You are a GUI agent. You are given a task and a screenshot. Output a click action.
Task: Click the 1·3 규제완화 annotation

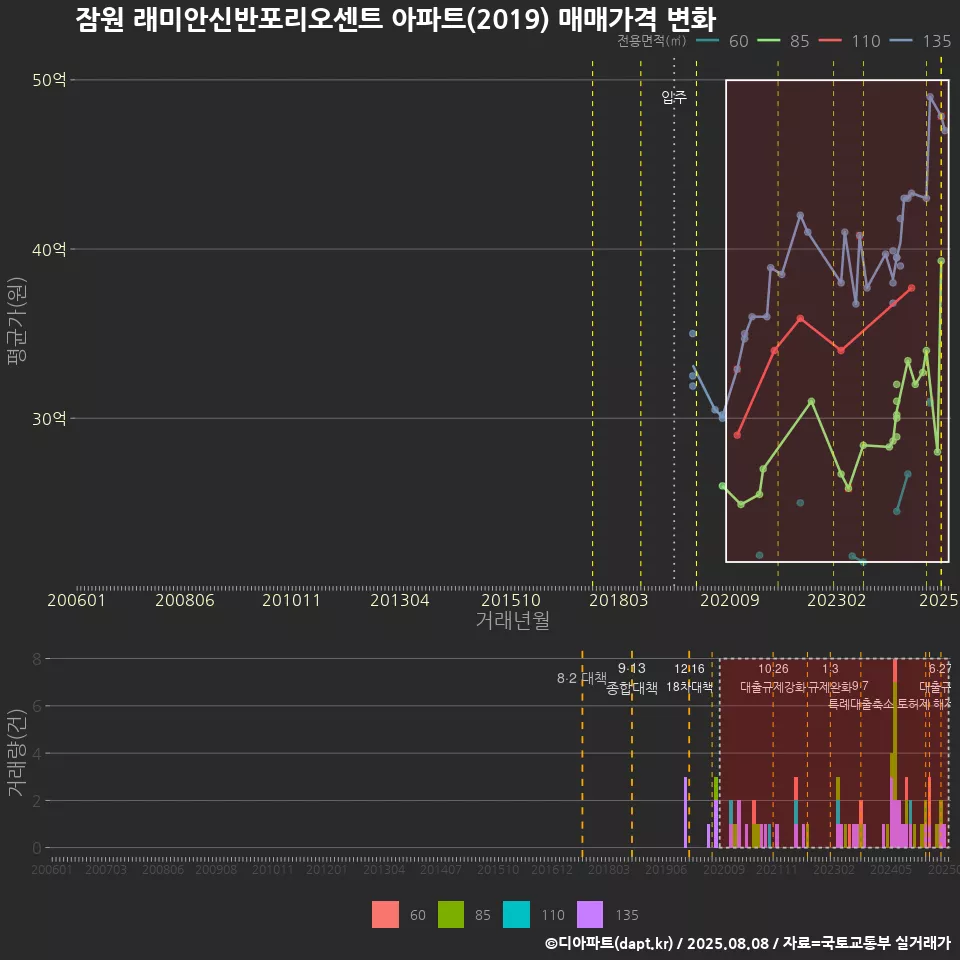tap(830, 678)
